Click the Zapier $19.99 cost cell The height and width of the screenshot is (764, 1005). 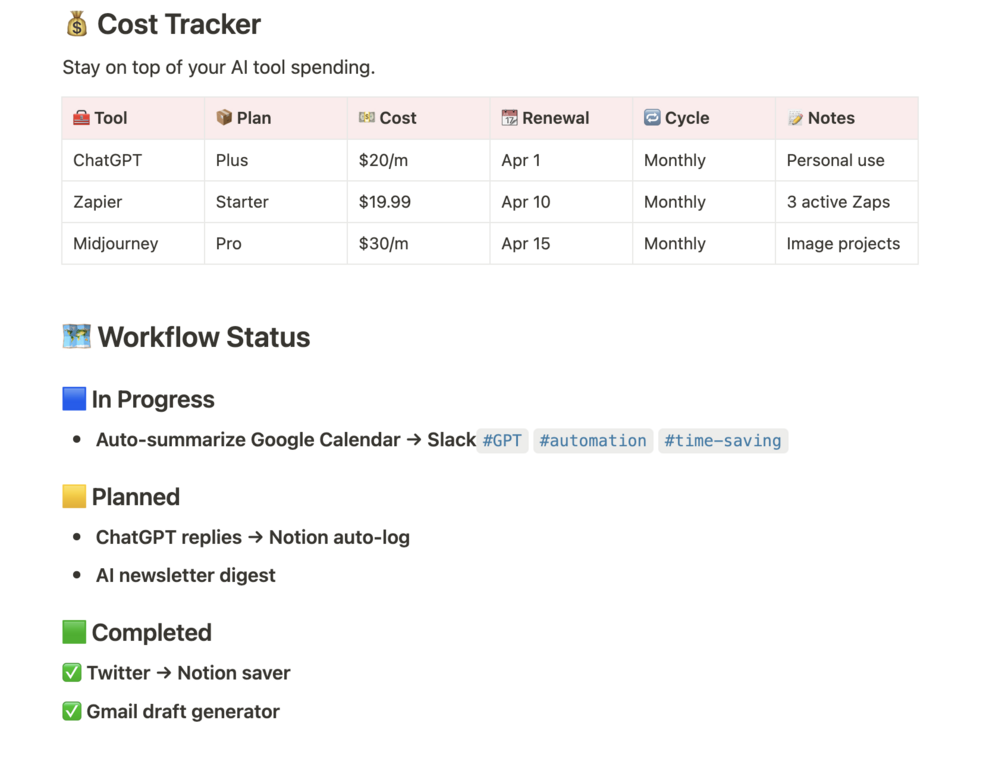385,202
